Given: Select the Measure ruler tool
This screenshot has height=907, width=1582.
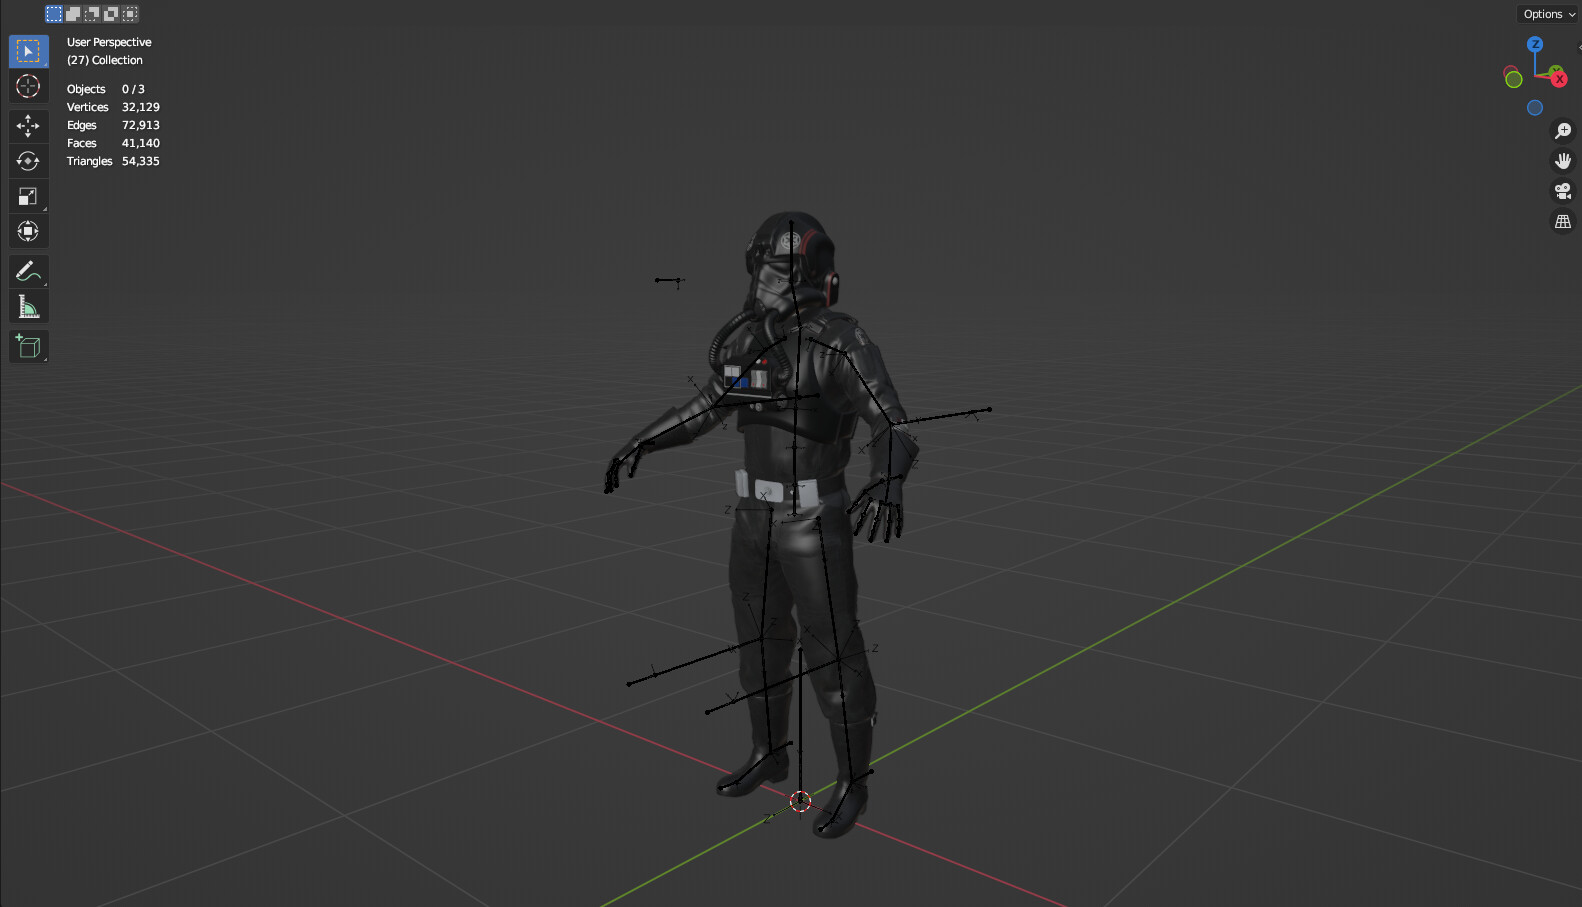Looking at the screenshot, I should [28, 307].
